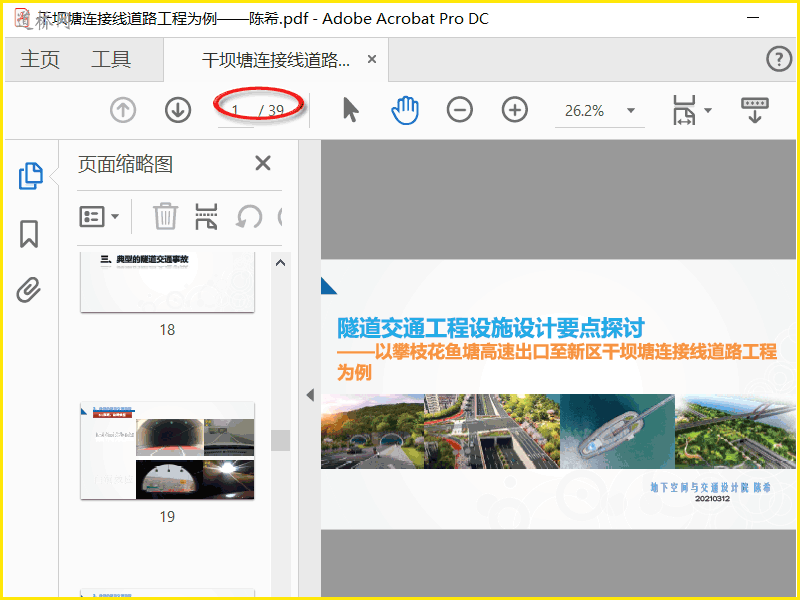
Task: Rotate pages counterclockwise icon
Action: coord(249,217)
